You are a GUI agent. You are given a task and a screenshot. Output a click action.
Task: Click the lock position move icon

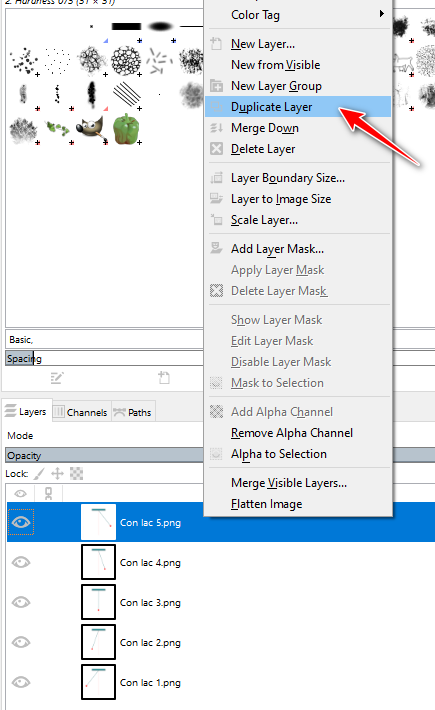click(x=57, y=474)
